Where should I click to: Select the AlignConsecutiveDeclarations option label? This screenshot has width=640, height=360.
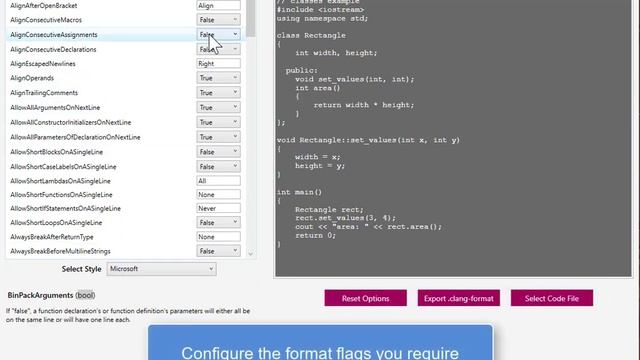[x=53, y=49]
